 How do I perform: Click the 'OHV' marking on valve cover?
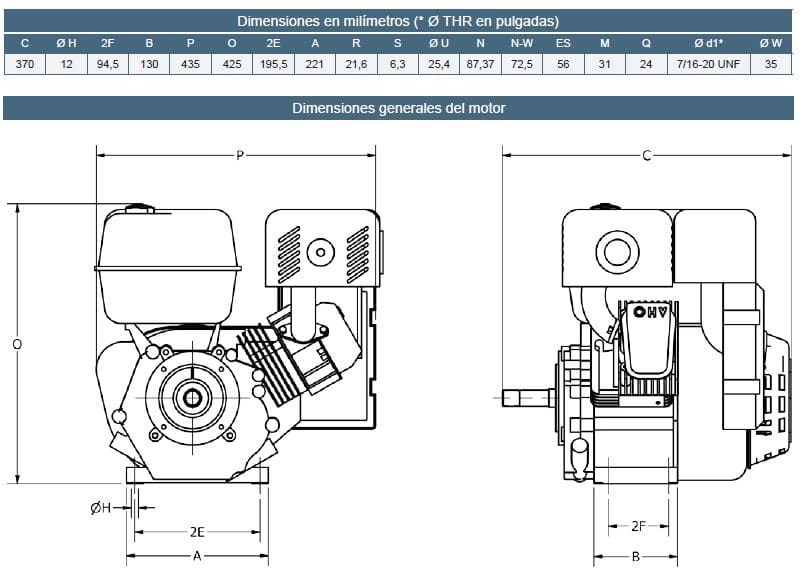point(650,311)
